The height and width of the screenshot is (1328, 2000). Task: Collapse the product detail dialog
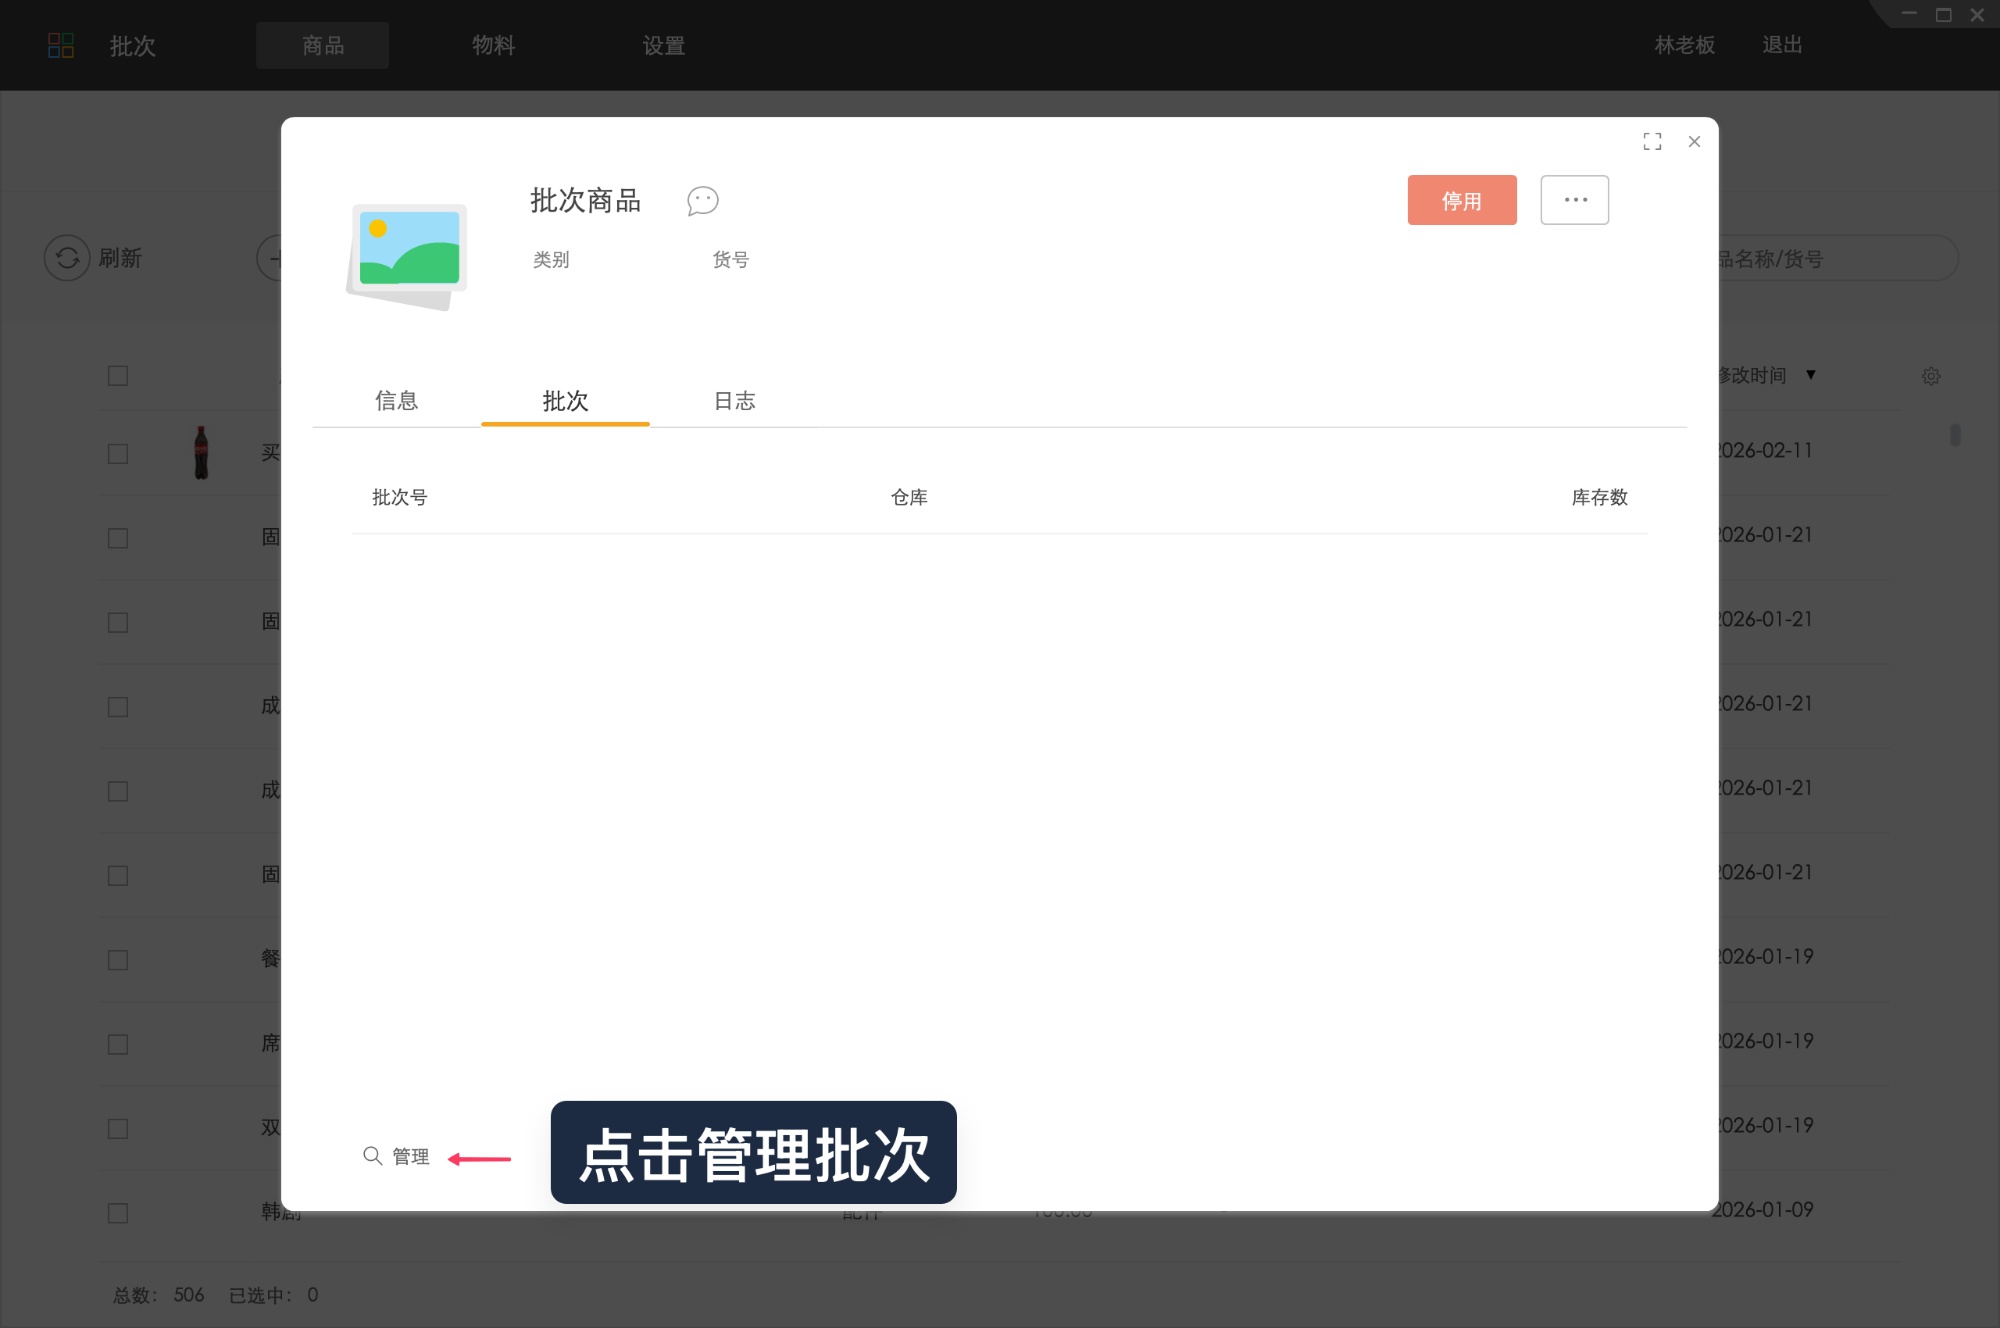pyautogui.click(x=1694, y=141)
